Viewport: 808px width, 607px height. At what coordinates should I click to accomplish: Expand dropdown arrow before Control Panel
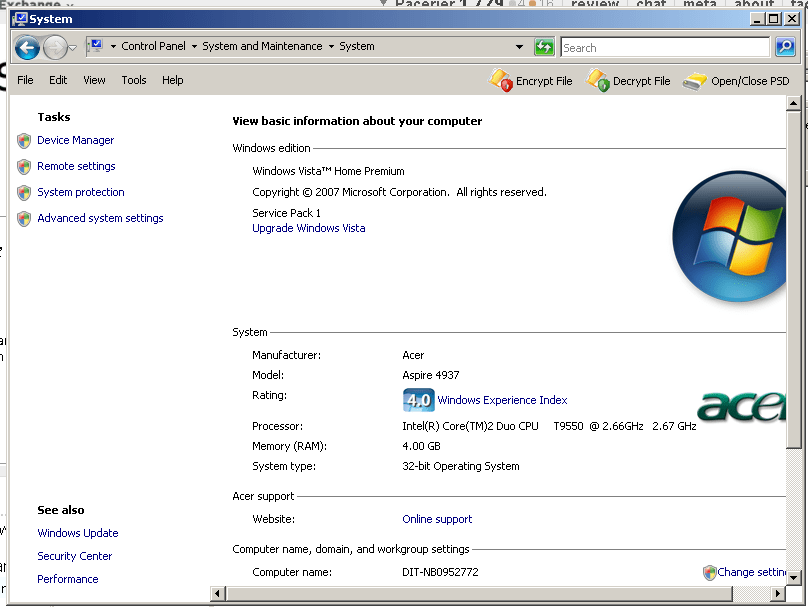point(113,46)
